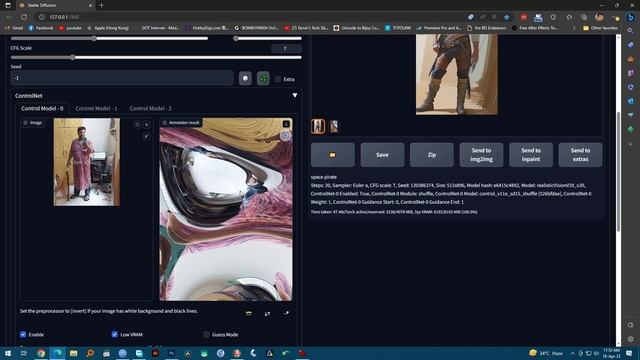This screenshot has height=360, width=640.
Task: Click the annotator result shuffled image
Action: tap(226, 209)
